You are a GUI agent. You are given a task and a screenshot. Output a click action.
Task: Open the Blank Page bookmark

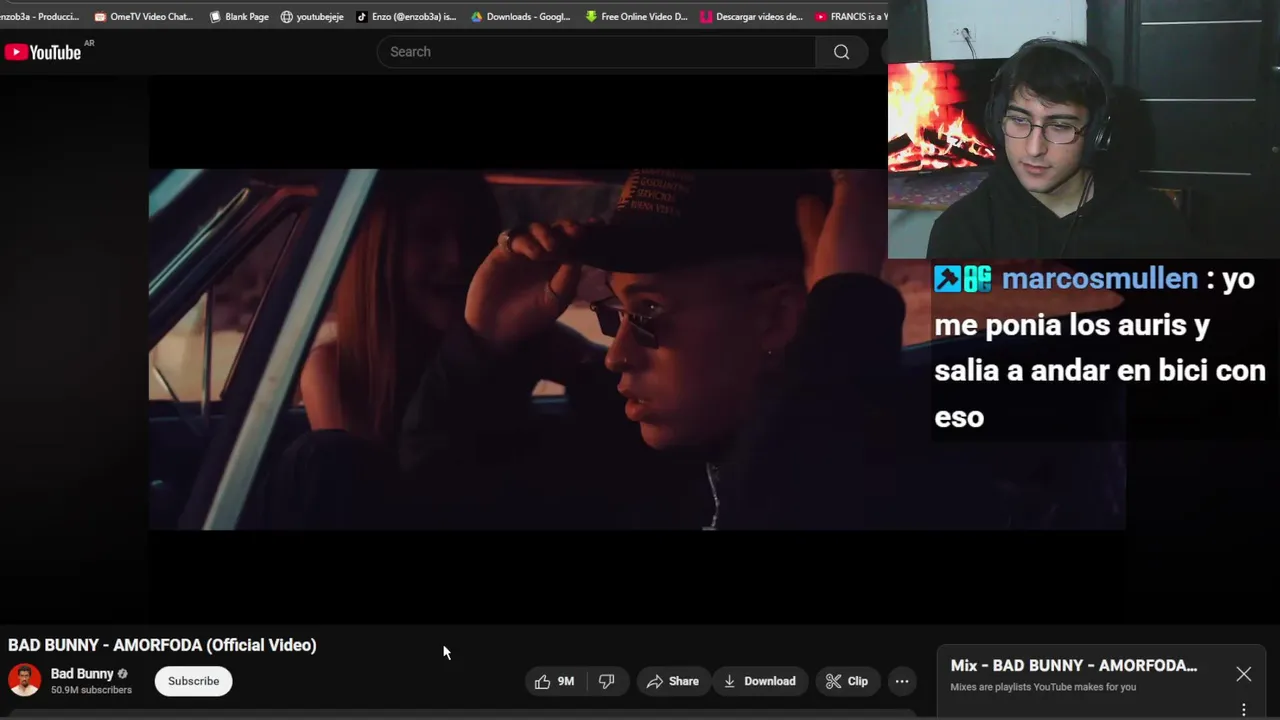pos(238,16)
